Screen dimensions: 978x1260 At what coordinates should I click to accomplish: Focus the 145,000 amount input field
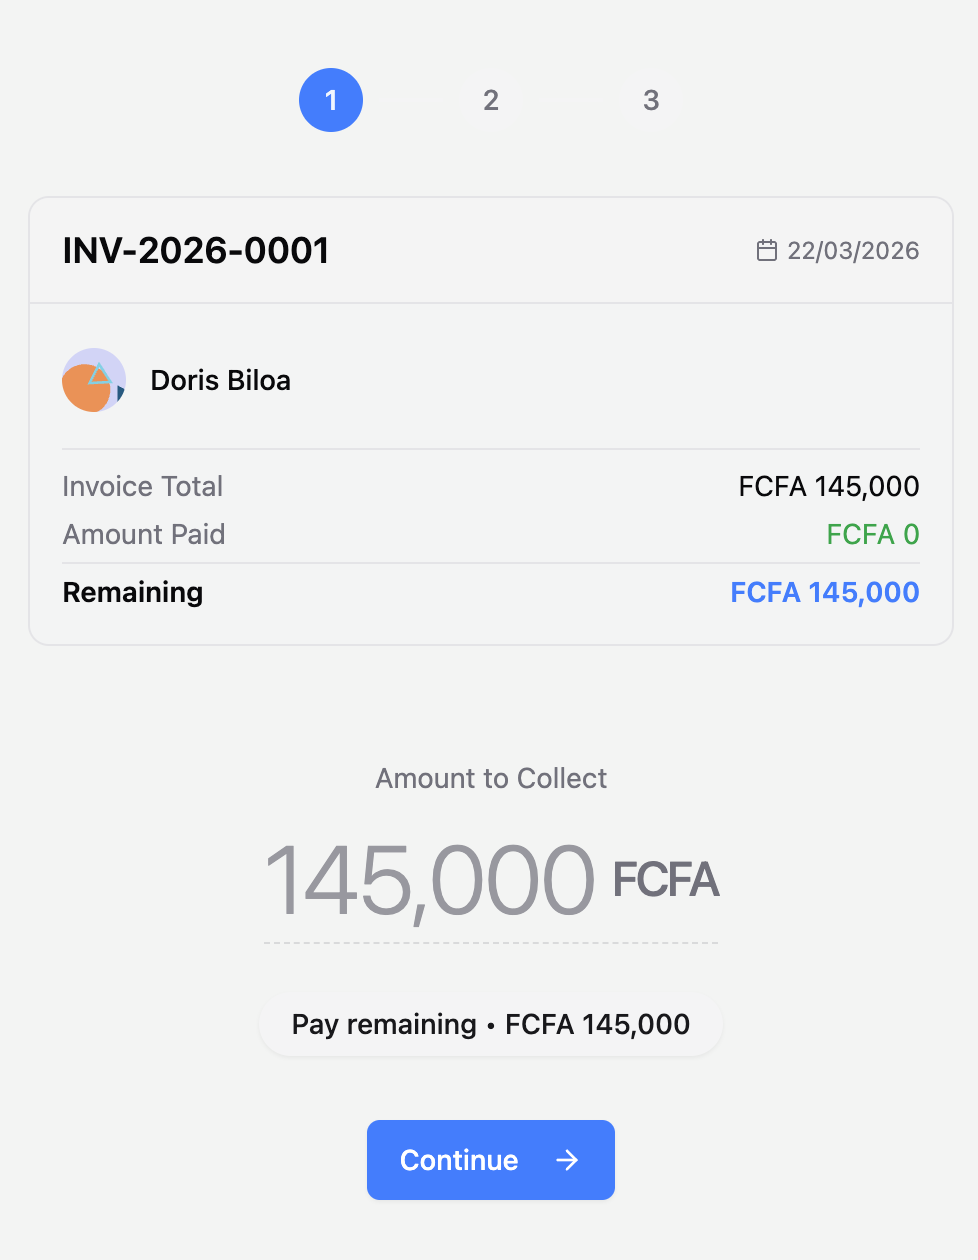point(430,881)
